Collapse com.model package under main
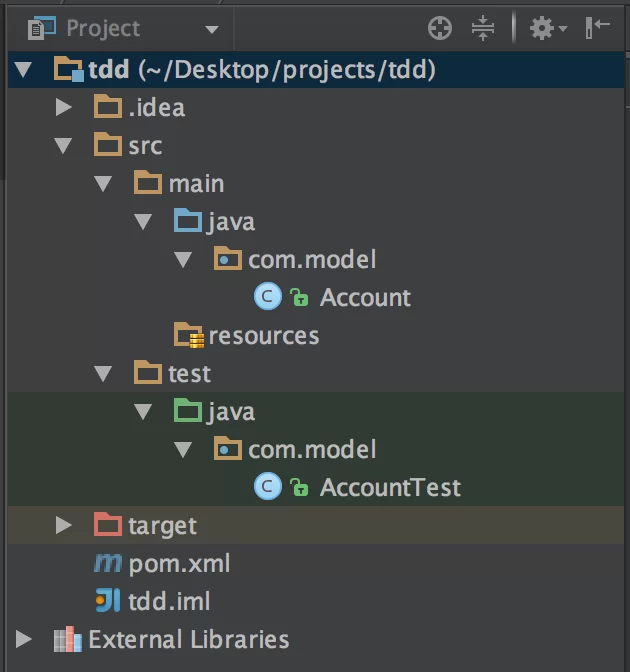Image resolution: width=630 pixels, height=672 pixels. [183, 260]
